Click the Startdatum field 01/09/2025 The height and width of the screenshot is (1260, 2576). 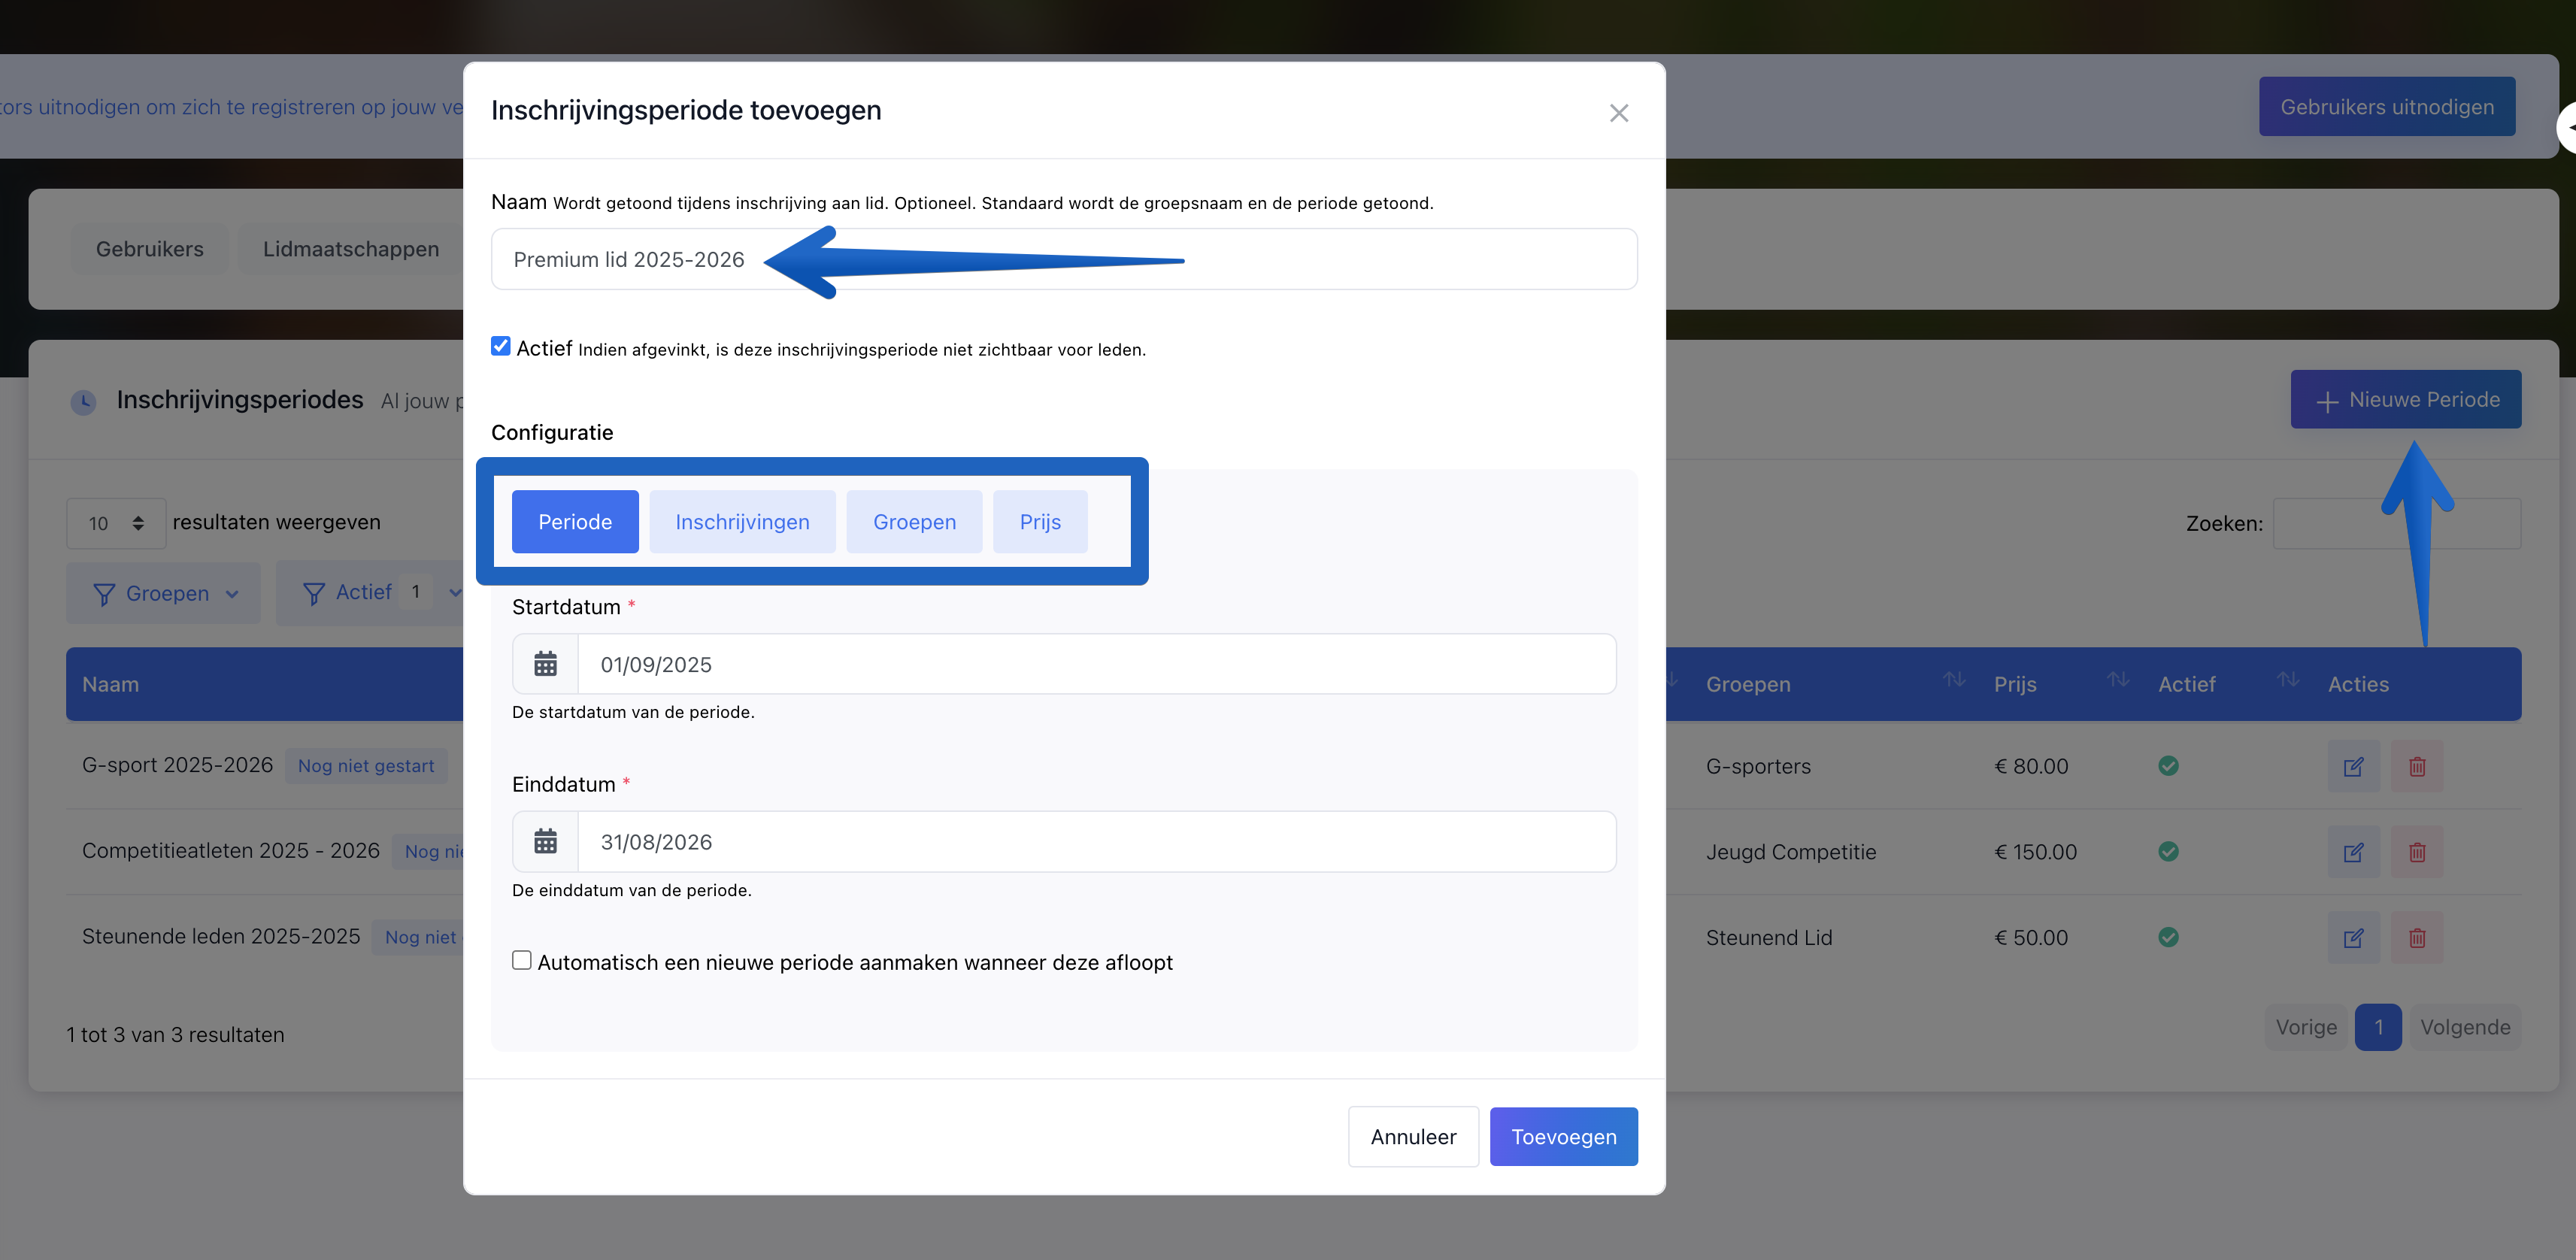click(1096, 664)
